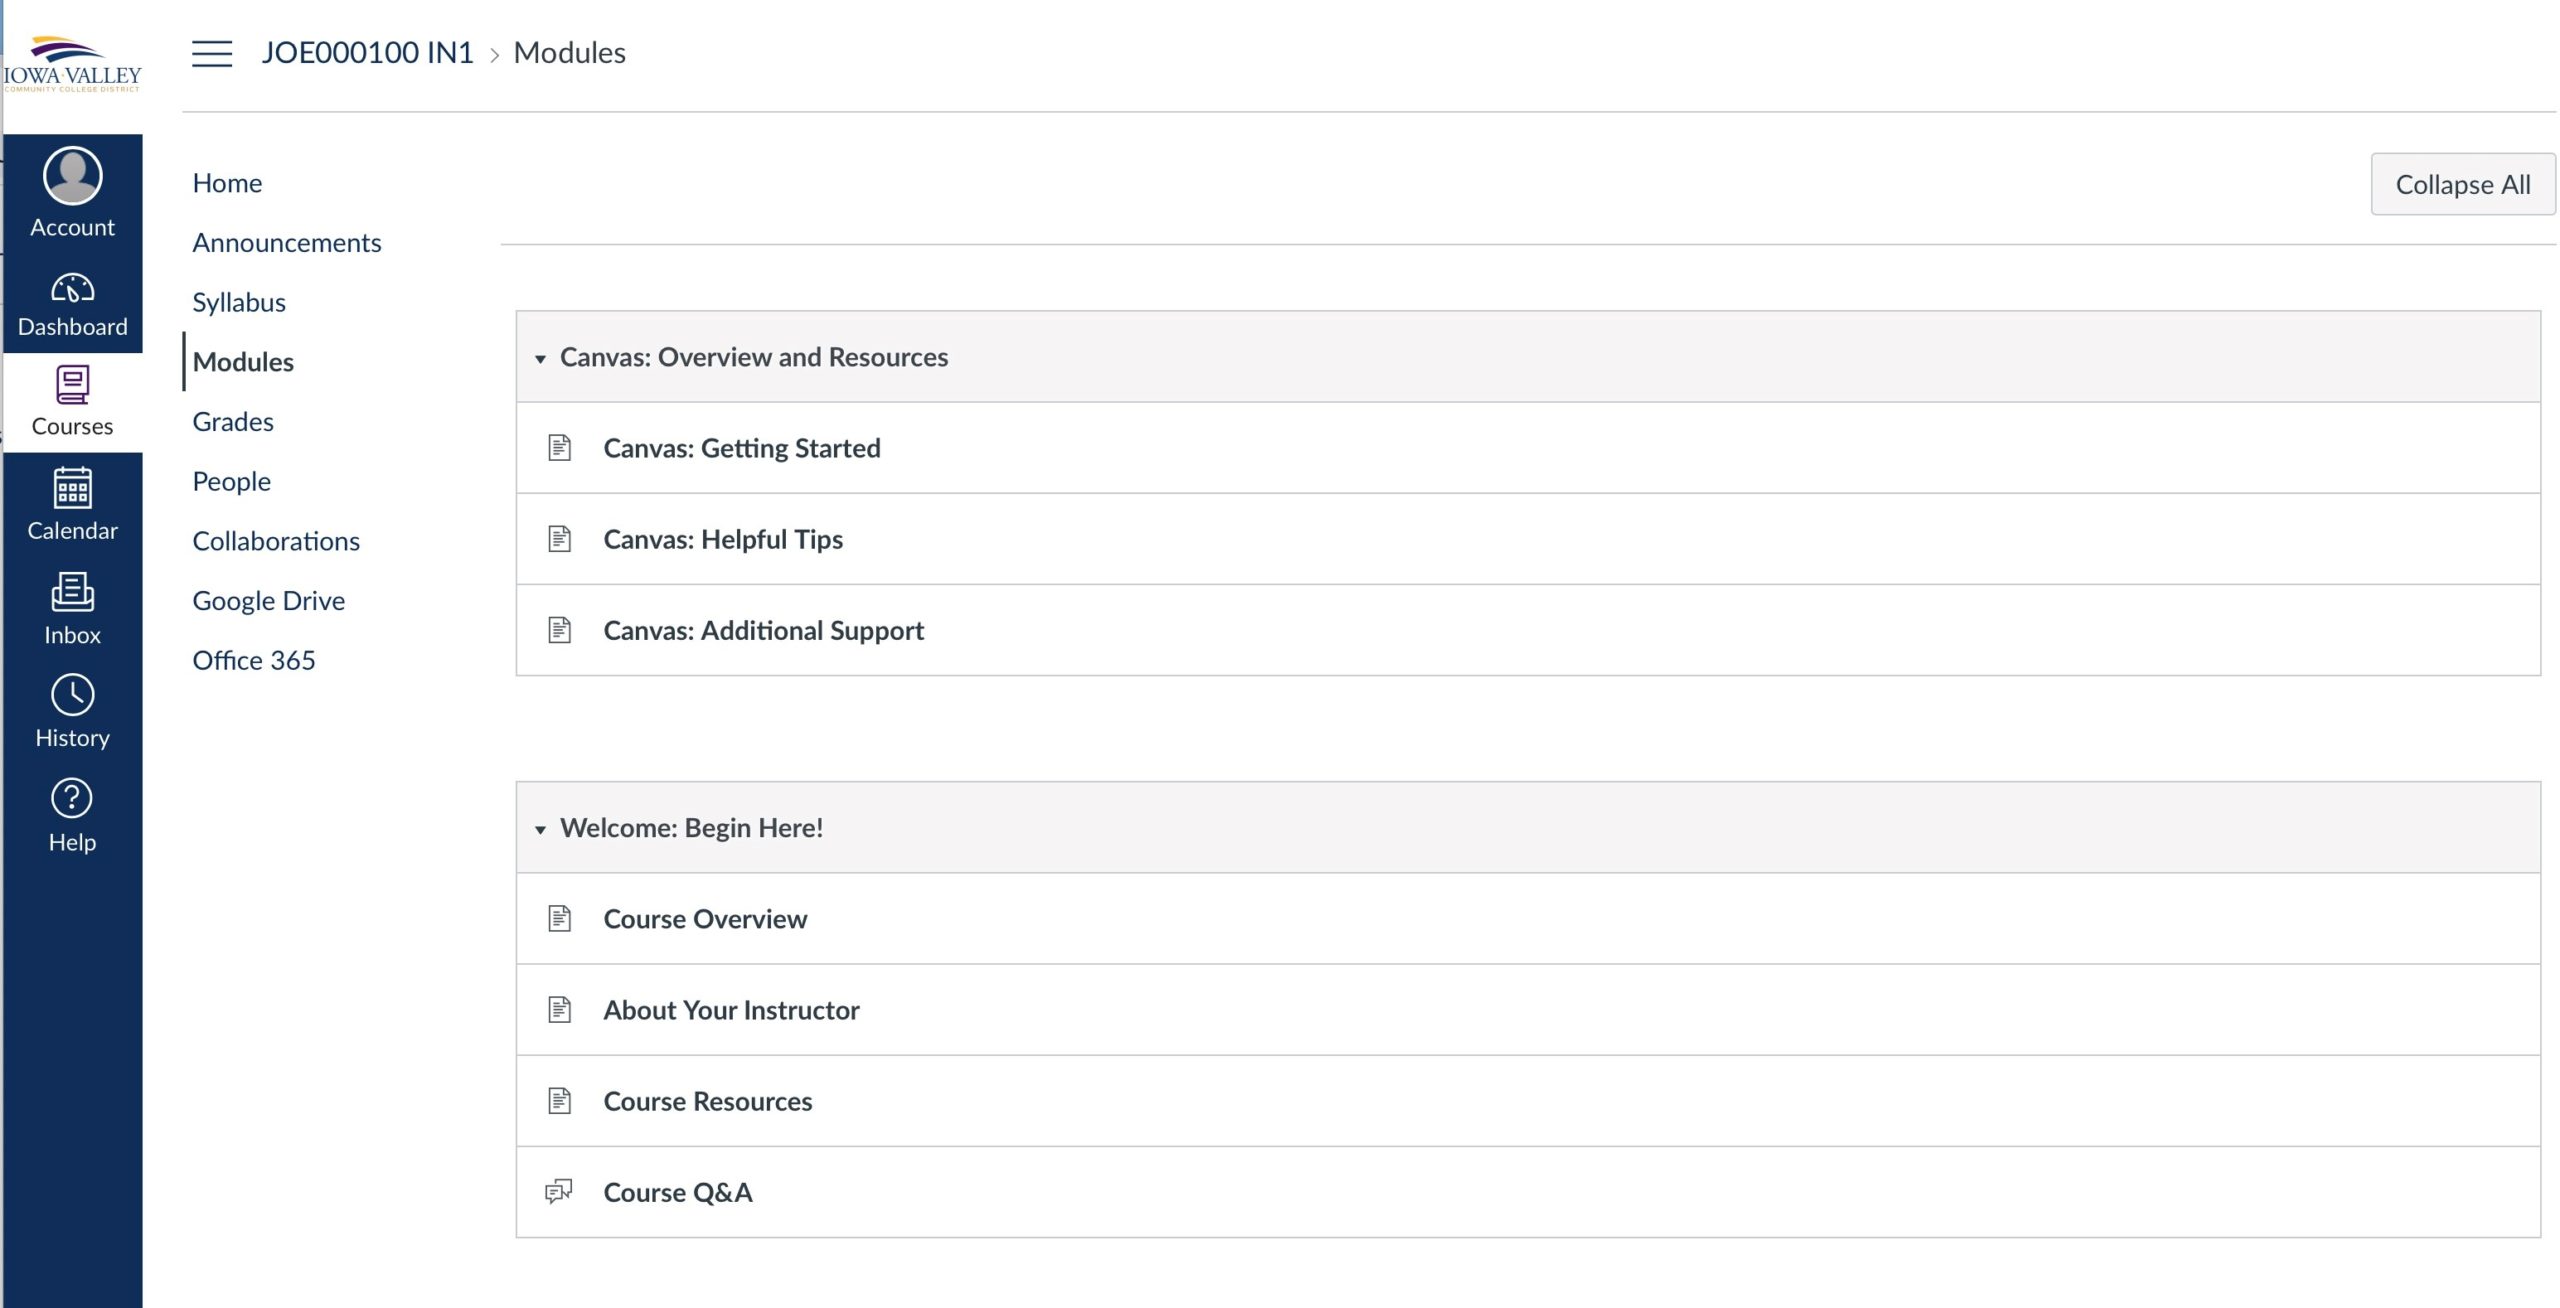
Task: Open the Google Drive navigation link
Action: (x=268, y=600)
